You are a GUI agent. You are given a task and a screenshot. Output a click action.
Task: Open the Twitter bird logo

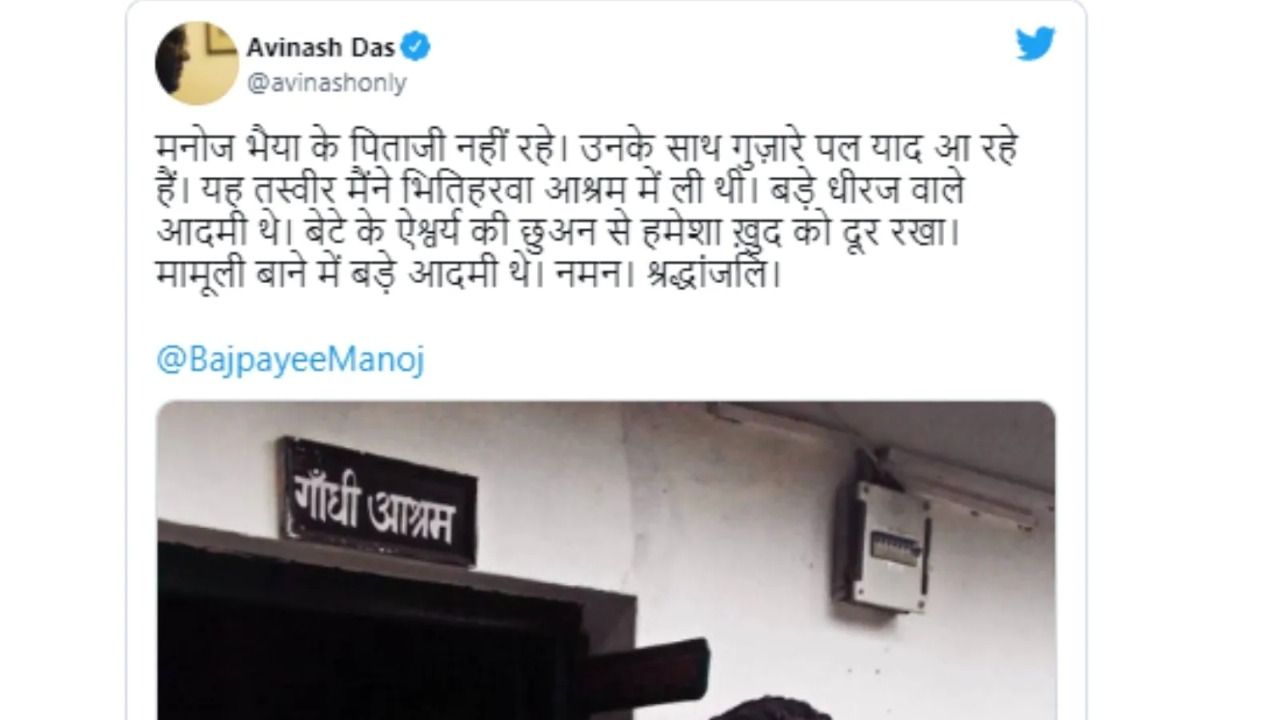(1035, 45)
